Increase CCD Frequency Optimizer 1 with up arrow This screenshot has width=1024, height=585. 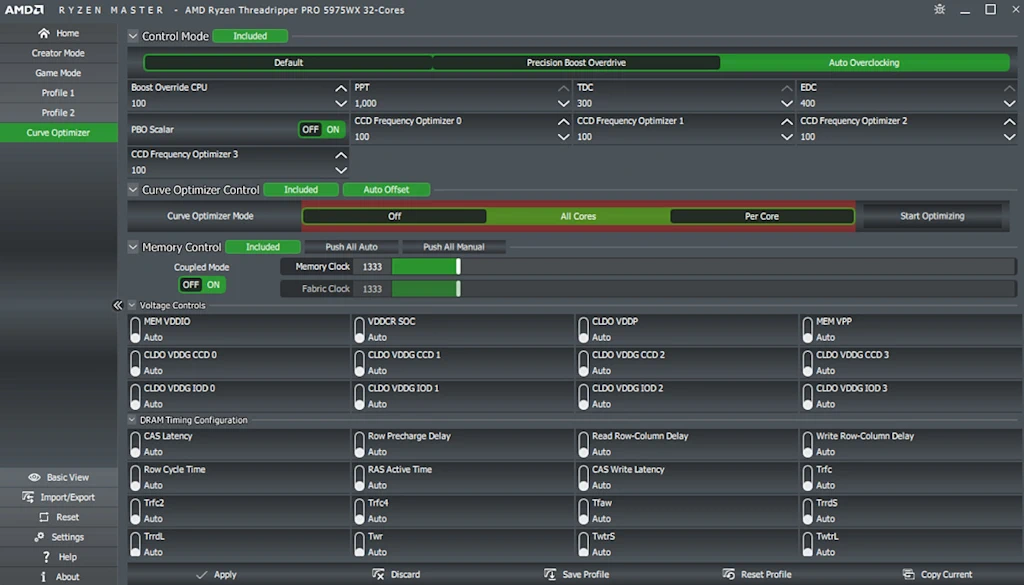pos(787,121)
